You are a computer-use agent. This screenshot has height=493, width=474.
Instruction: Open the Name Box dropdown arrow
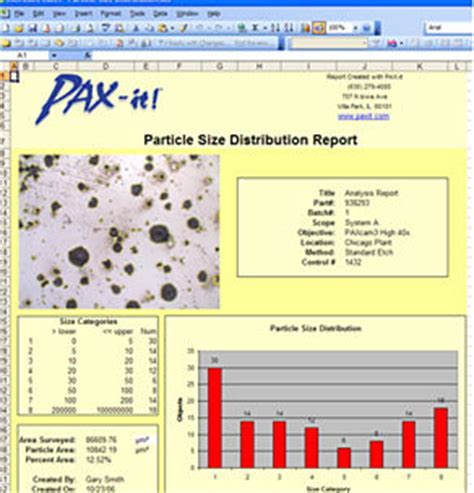click(54, 55)
